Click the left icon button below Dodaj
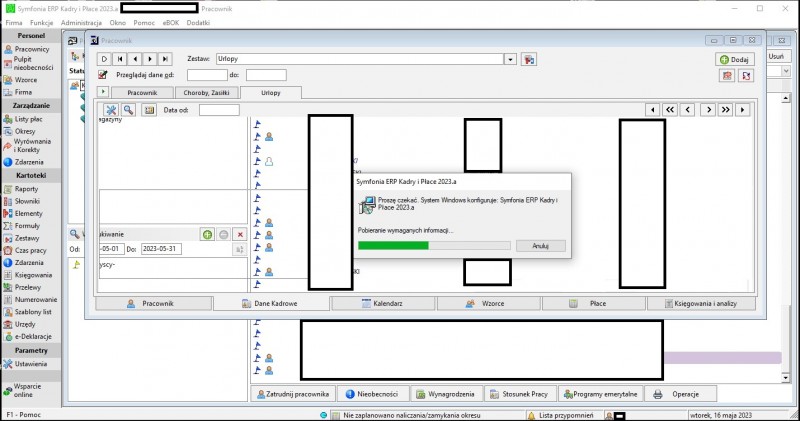 pyautogui.click(x=727, y=76)
